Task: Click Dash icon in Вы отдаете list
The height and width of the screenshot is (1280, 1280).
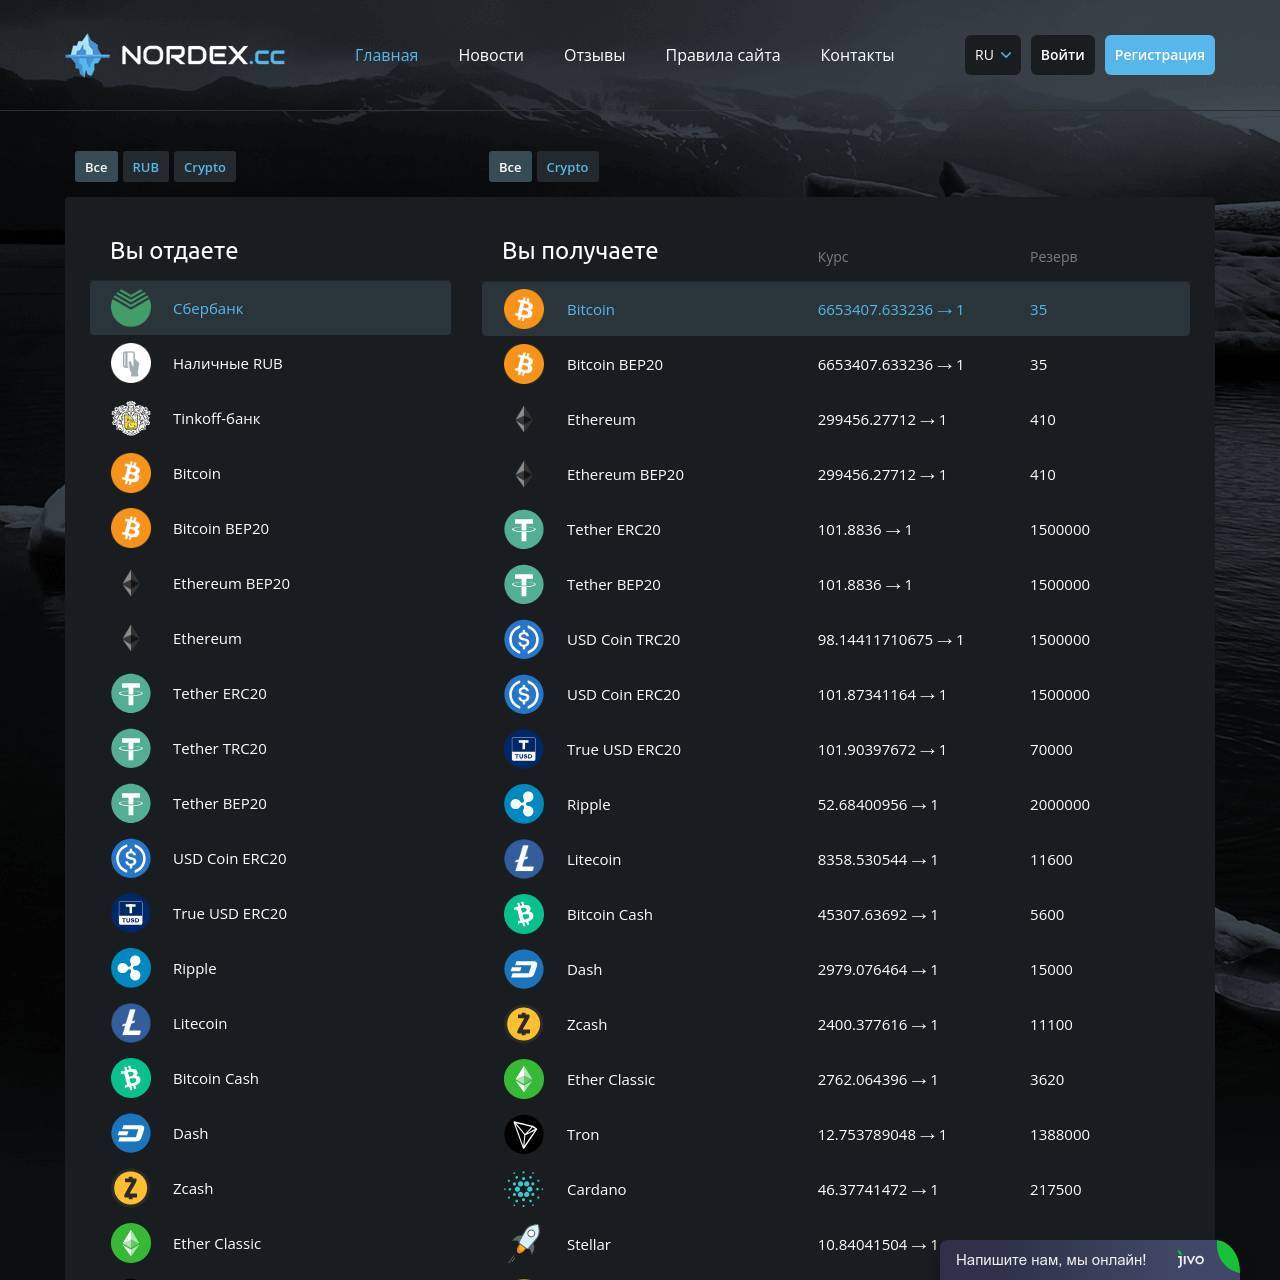Action: [x=131, y=1133]
